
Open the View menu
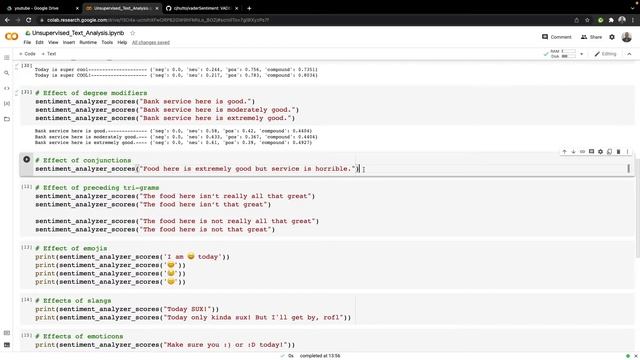coord(53,42)
